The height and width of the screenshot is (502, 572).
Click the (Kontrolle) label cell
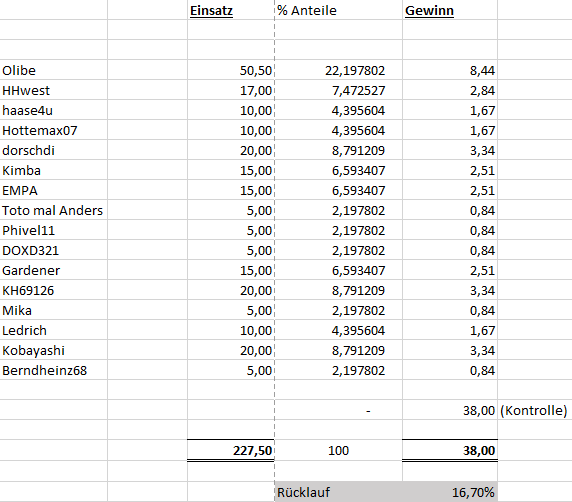534,410
